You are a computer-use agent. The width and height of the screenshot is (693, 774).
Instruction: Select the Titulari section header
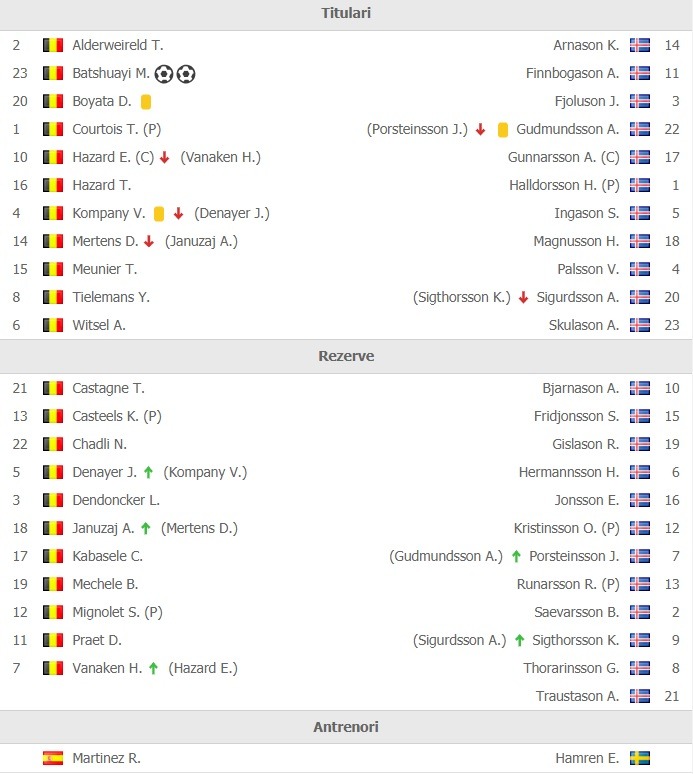(346, 14)
